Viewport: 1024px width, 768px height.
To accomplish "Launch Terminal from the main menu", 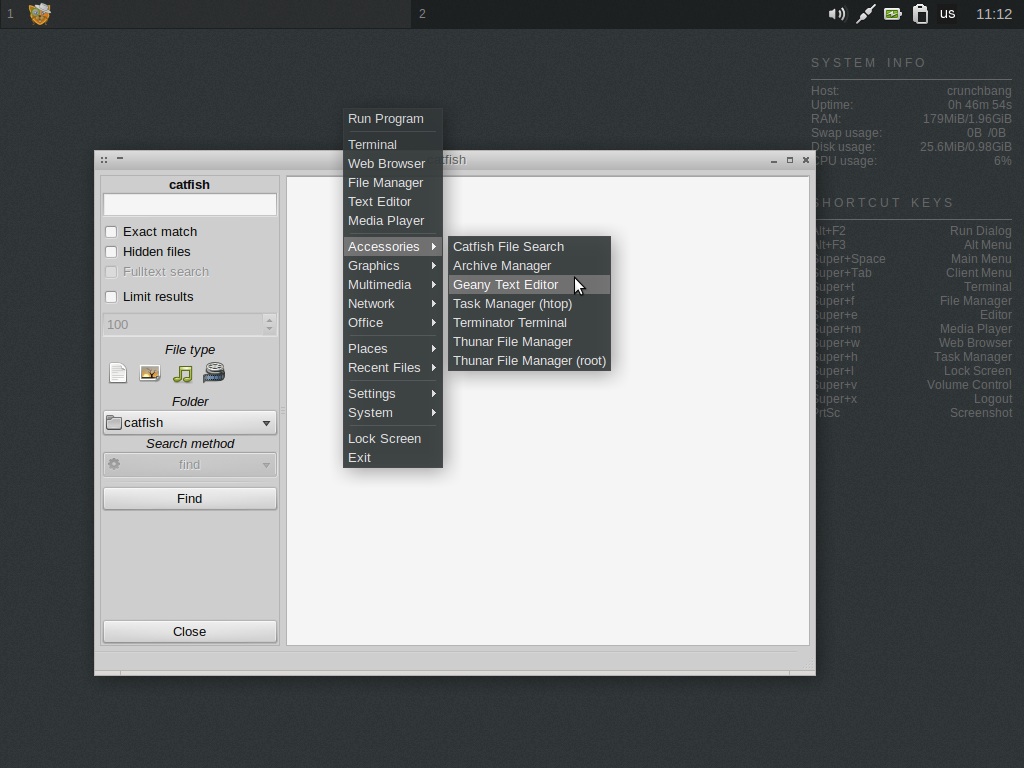I will click(x=392, y=144).
